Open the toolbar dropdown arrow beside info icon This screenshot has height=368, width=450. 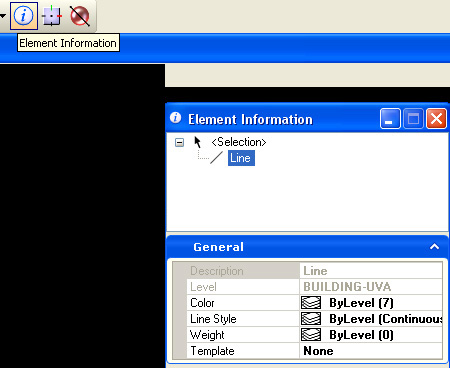click(3, 16)
